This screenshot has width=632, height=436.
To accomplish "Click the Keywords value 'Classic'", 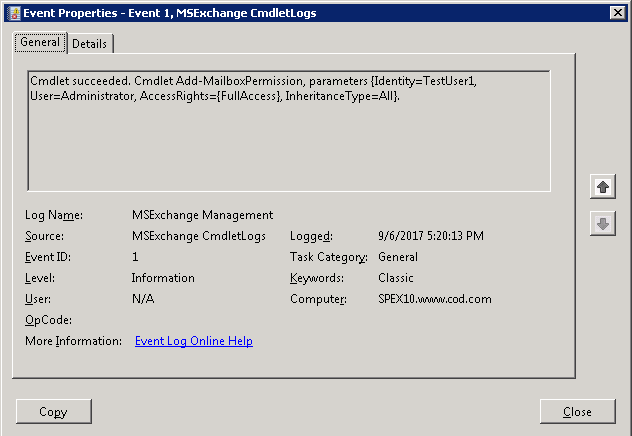I will (395, 278).
